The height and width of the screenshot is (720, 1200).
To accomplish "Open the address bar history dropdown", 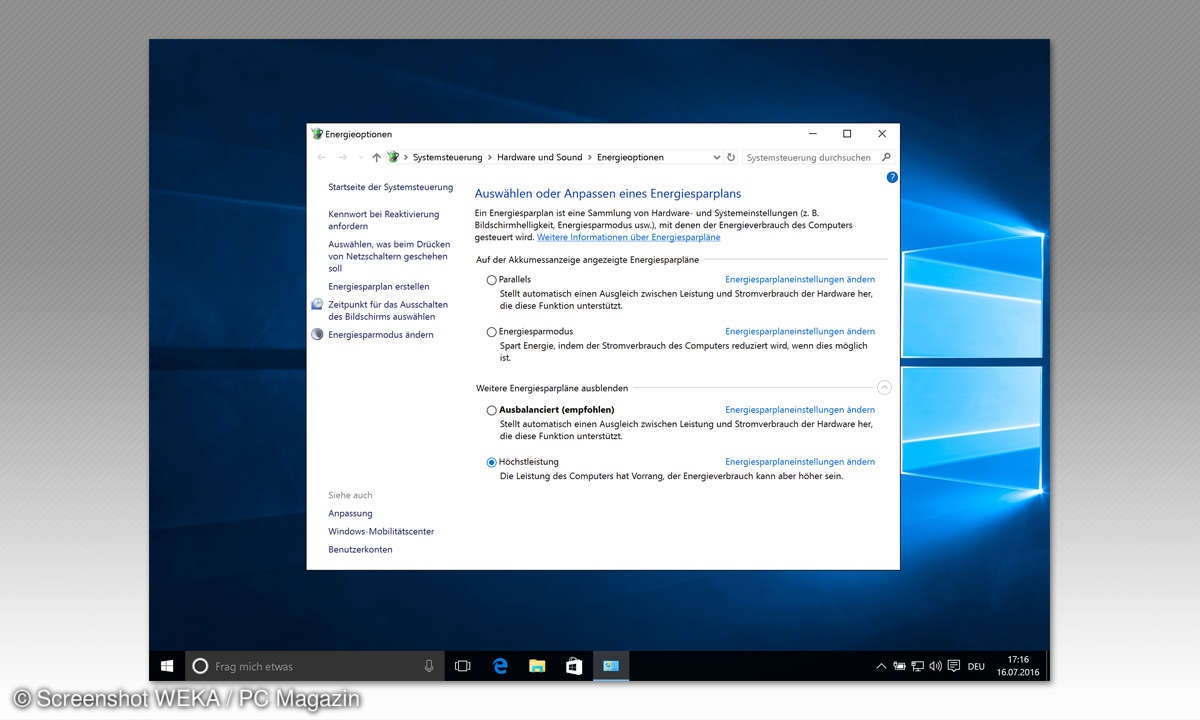I will [x=716, y=157].
